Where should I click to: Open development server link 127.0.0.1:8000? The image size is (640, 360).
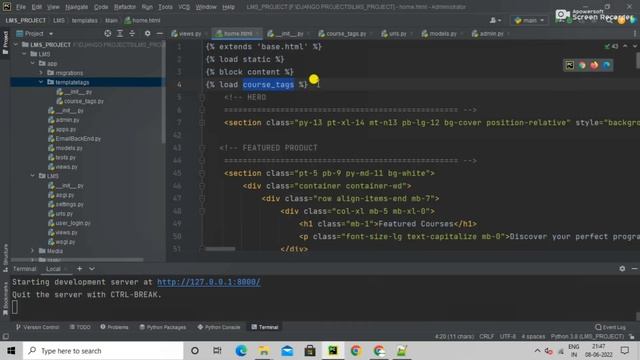[x=209, y=282]
